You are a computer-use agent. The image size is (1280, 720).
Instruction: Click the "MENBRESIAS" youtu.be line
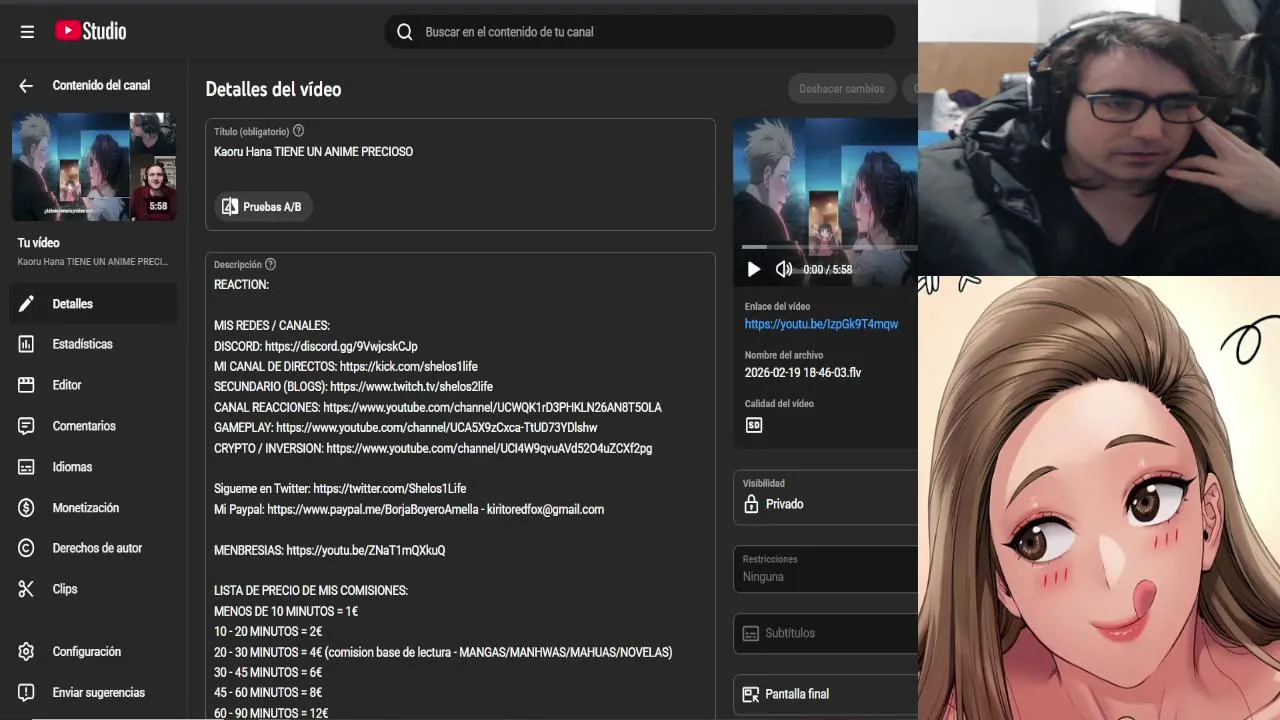click(x=330, y=551)
